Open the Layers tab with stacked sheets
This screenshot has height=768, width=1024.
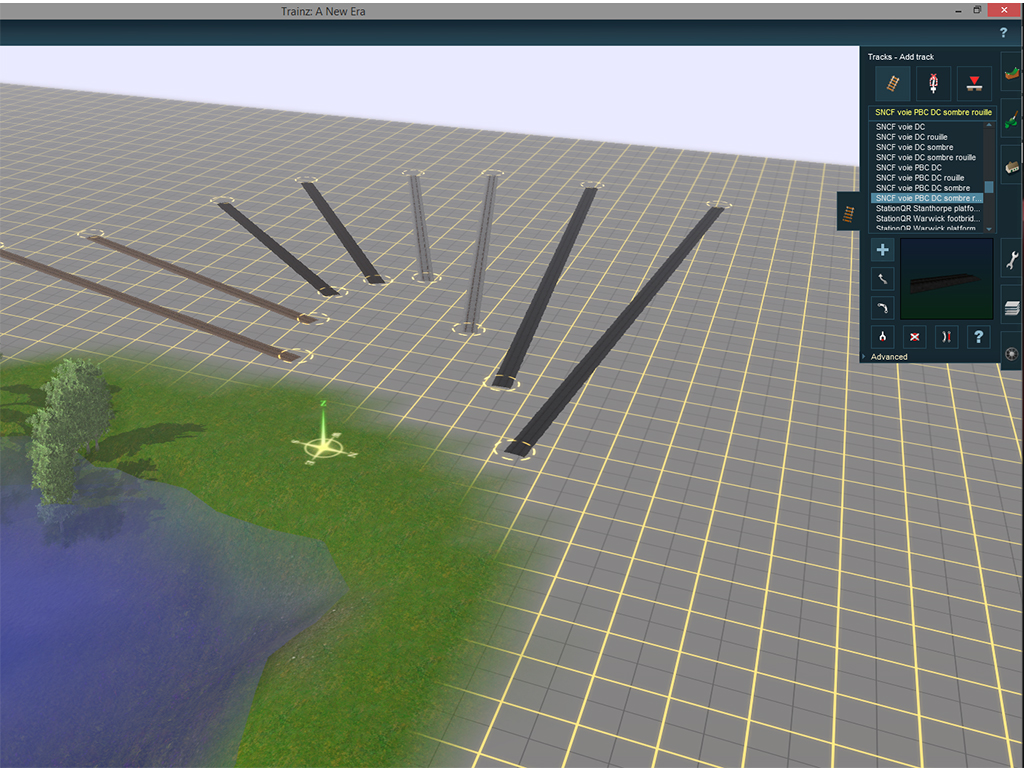click(x=1012, y=307)
